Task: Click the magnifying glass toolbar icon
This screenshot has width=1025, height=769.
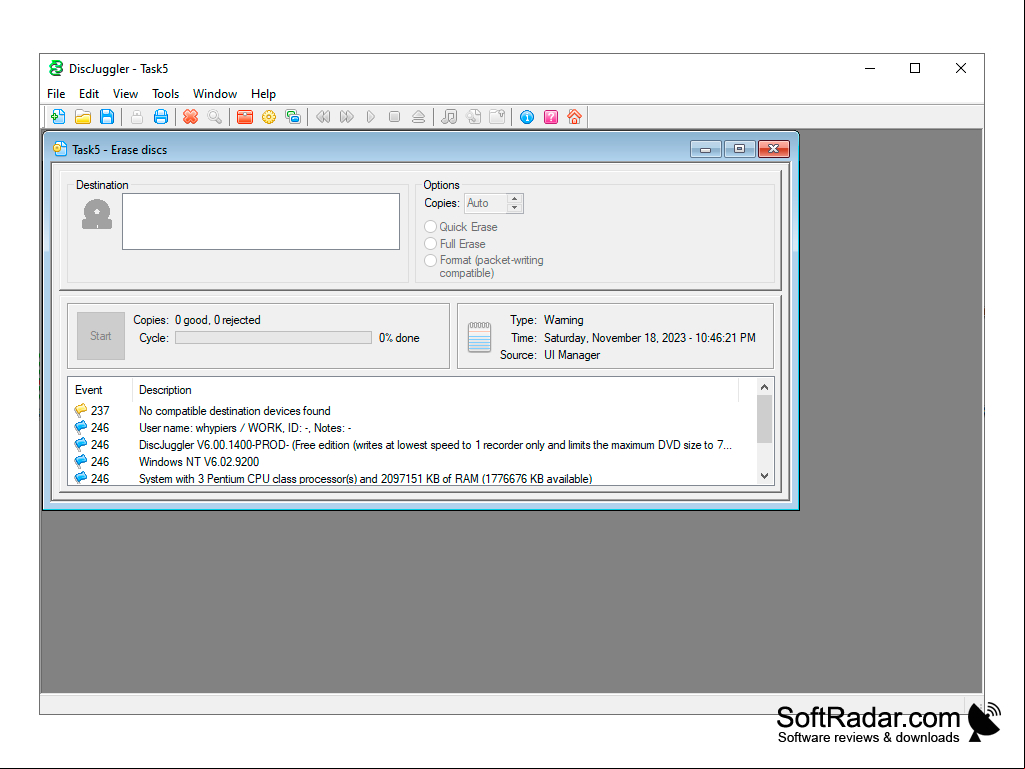Action: pos(214,117)
